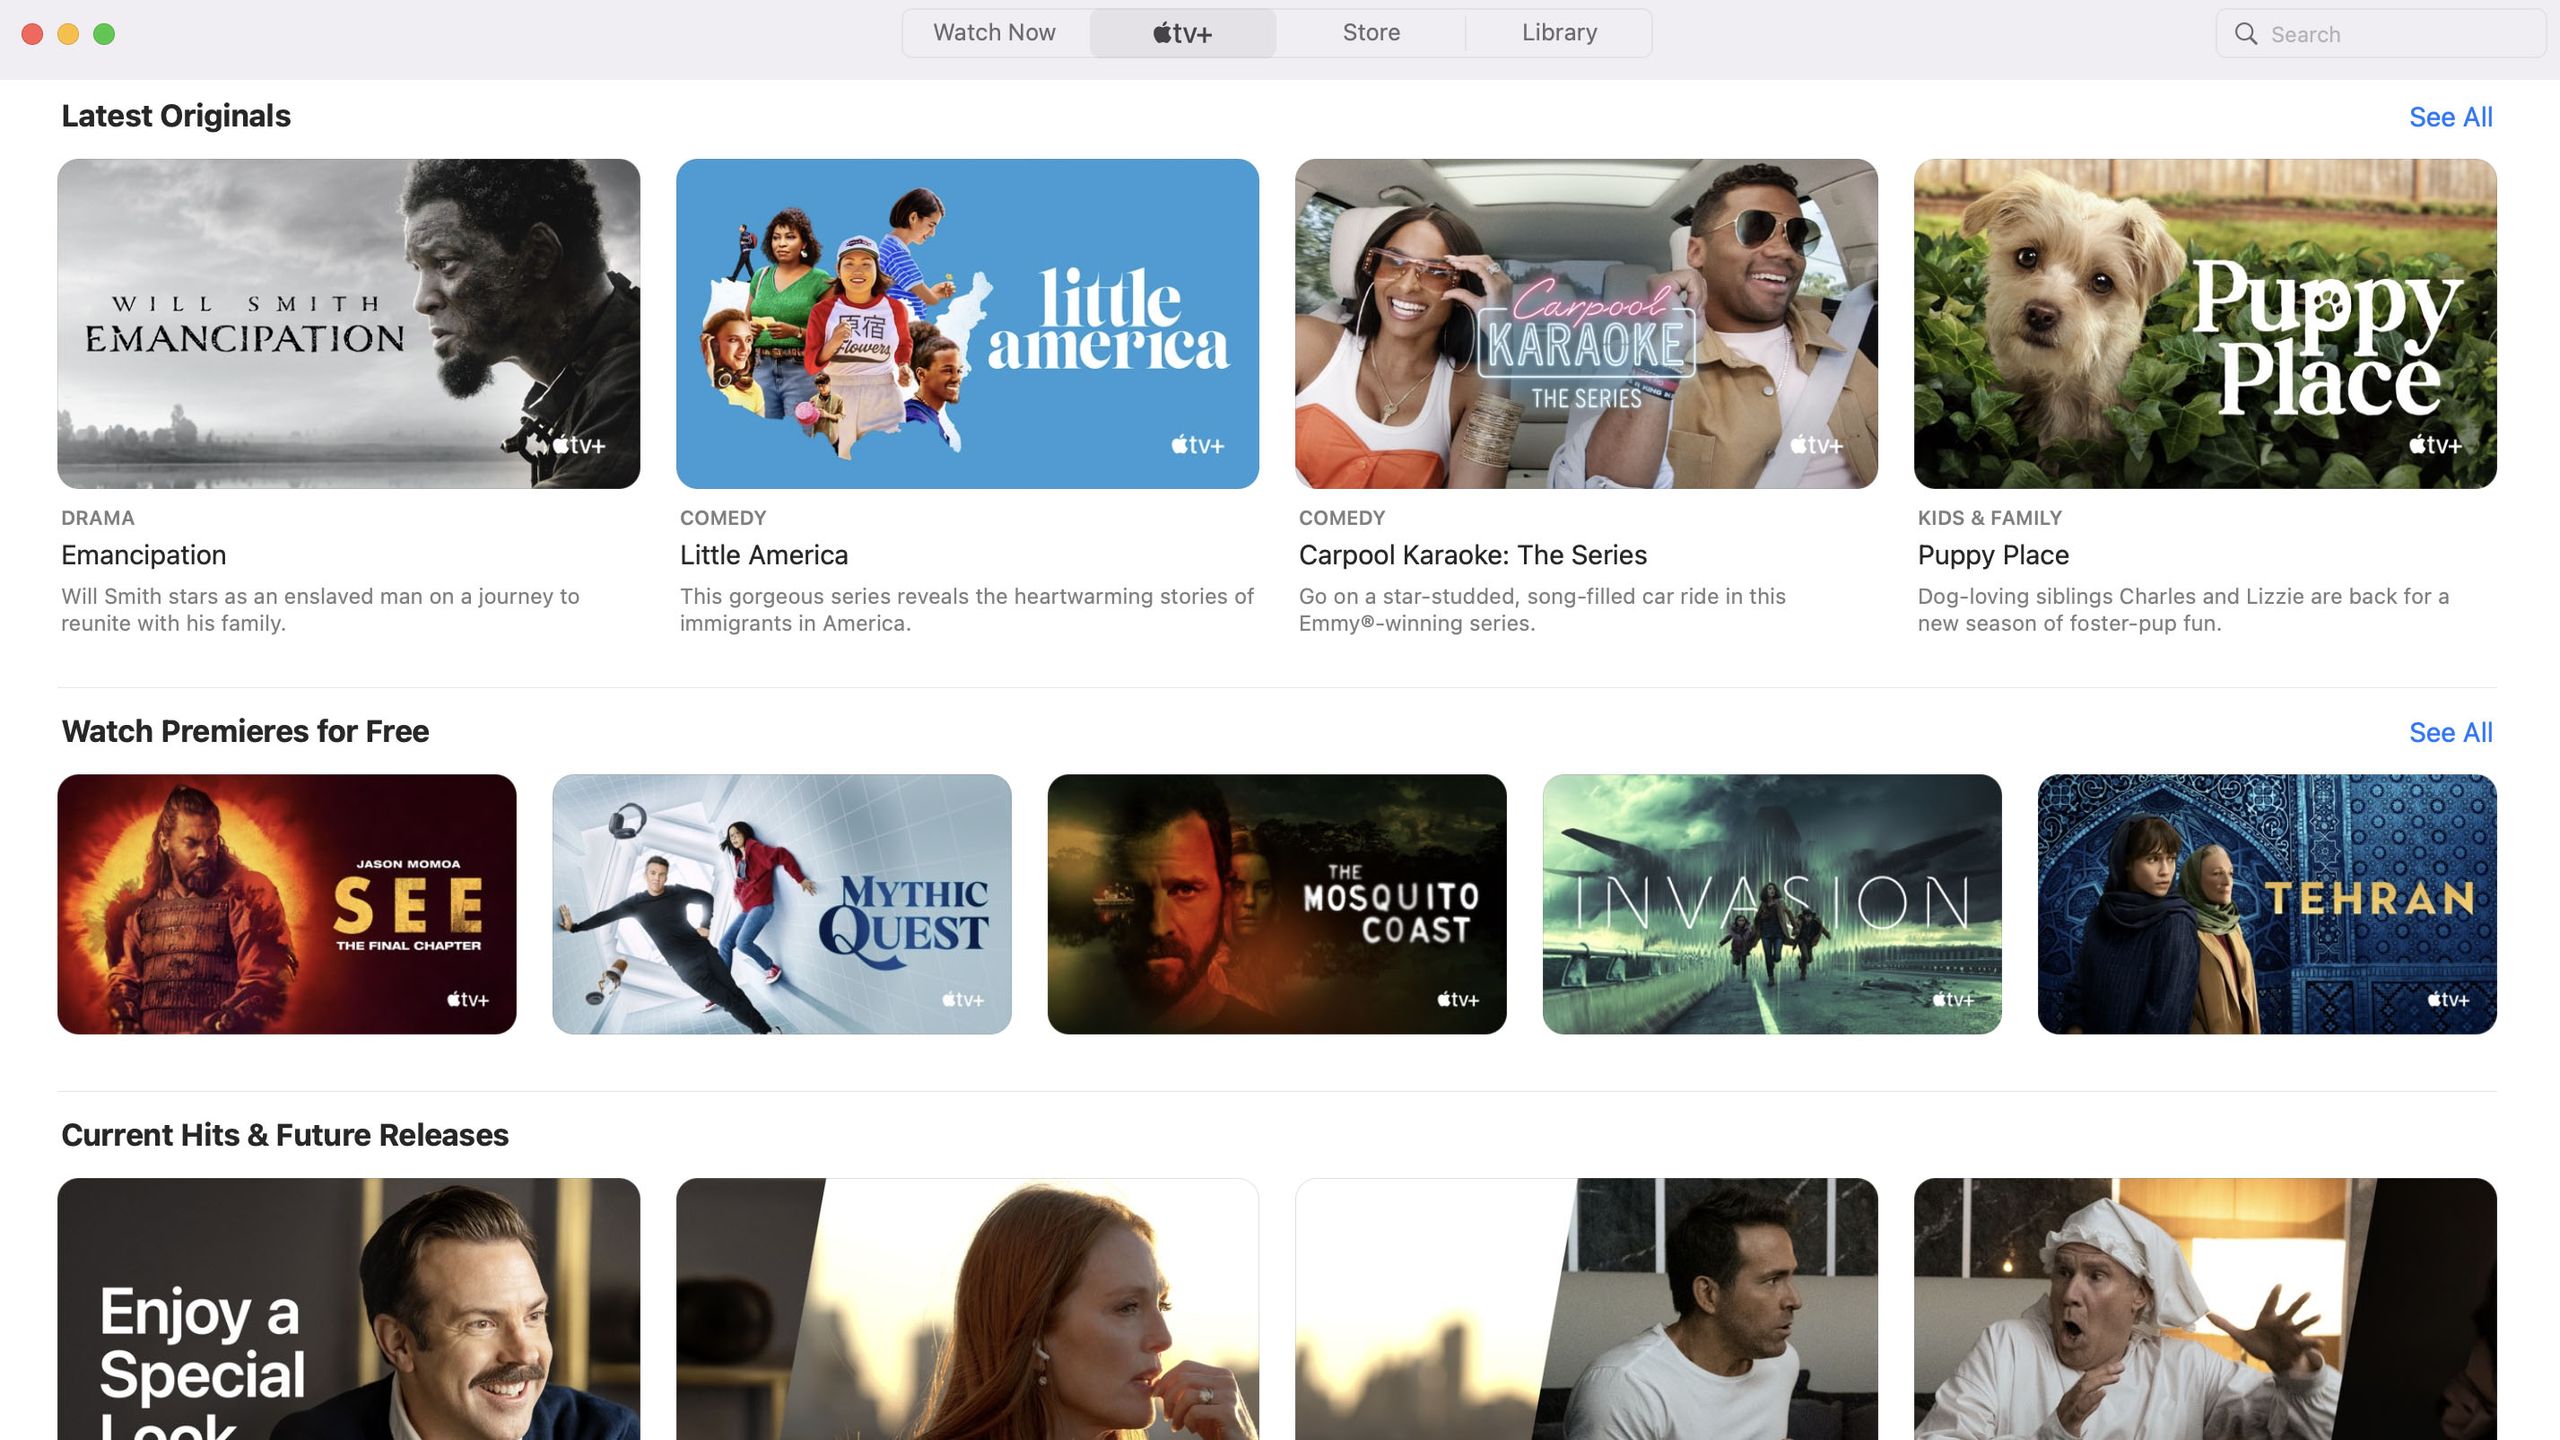This screenshot has height=1440, width=2560.
Task: See all Latest Originals
Action: 2450,117
